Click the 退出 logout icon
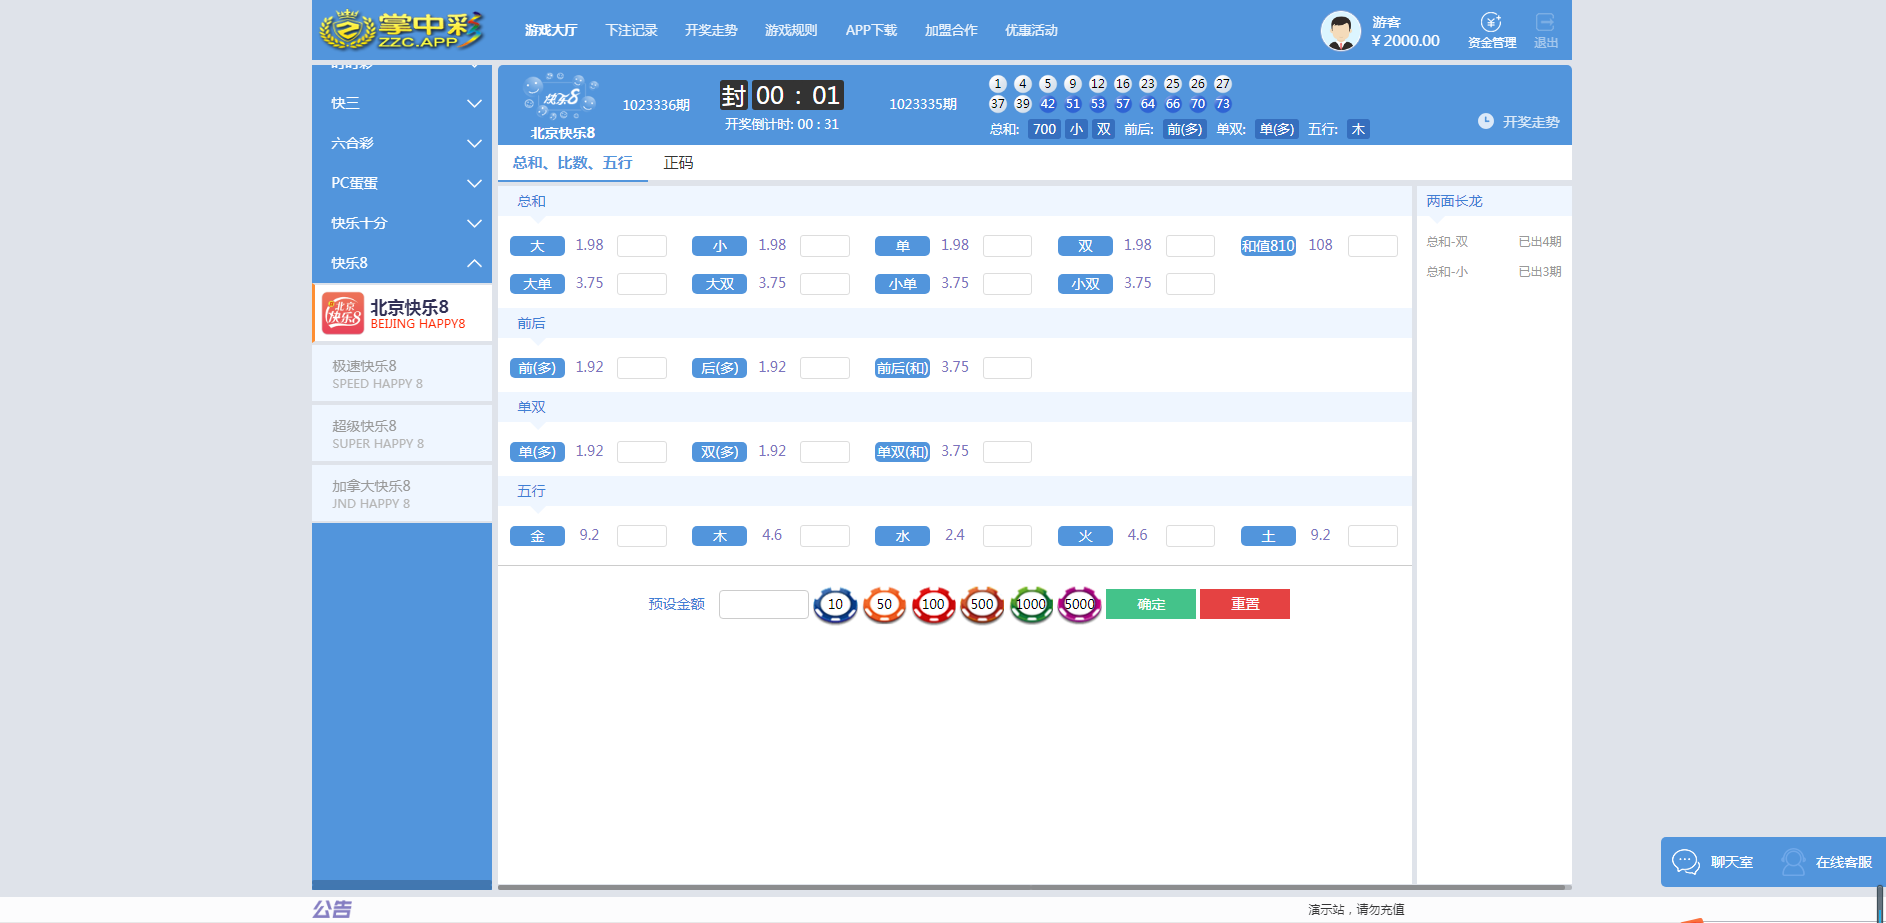 click(x=1546, y=31)
